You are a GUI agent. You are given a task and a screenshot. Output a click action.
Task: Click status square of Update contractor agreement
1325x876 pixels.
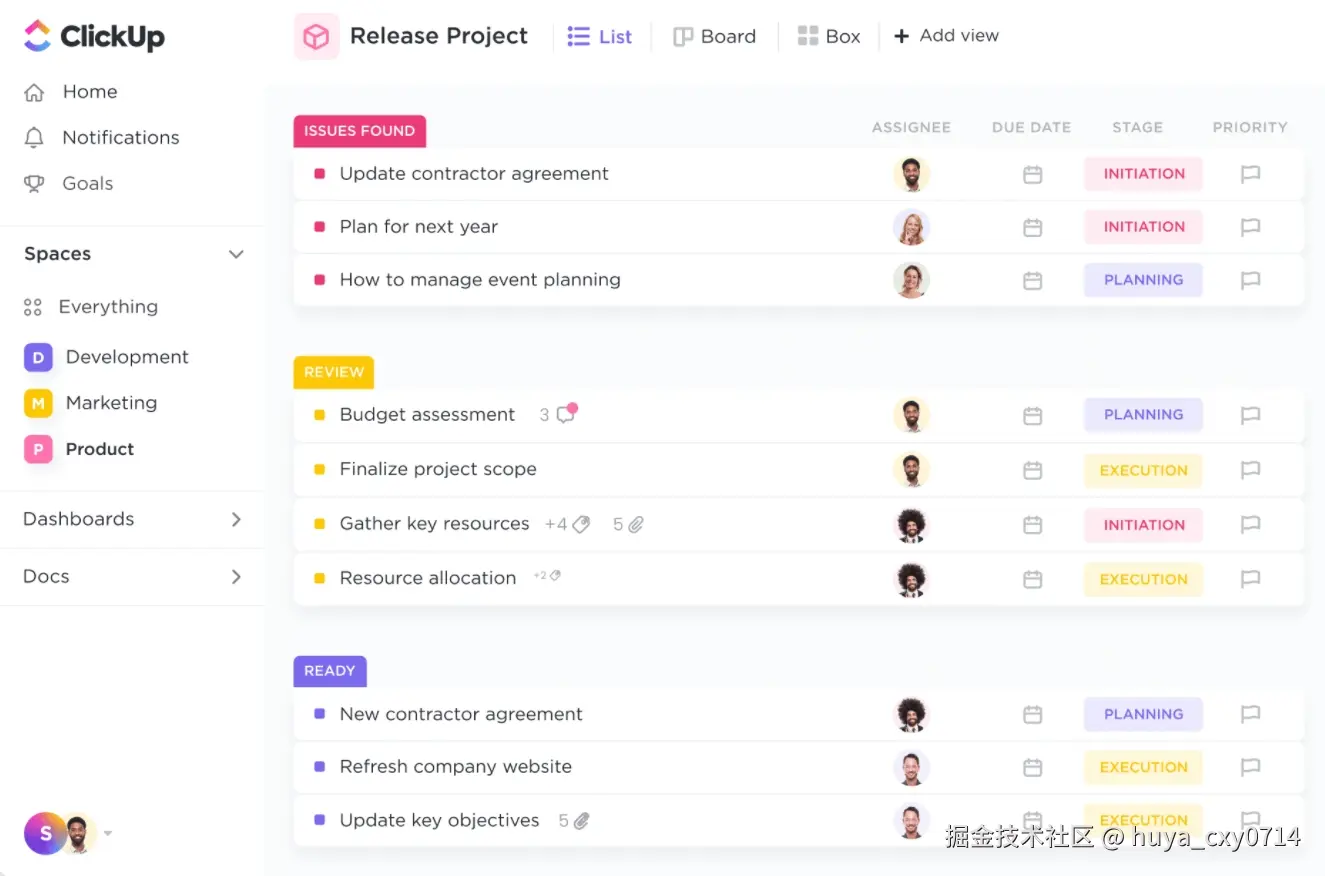(320, 174)
